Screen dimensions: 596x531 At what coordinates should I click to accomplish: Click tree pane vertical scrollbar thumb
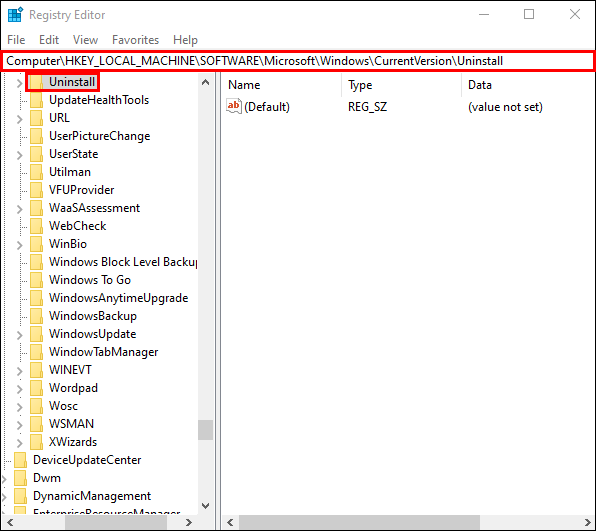(x=205, y=430)
